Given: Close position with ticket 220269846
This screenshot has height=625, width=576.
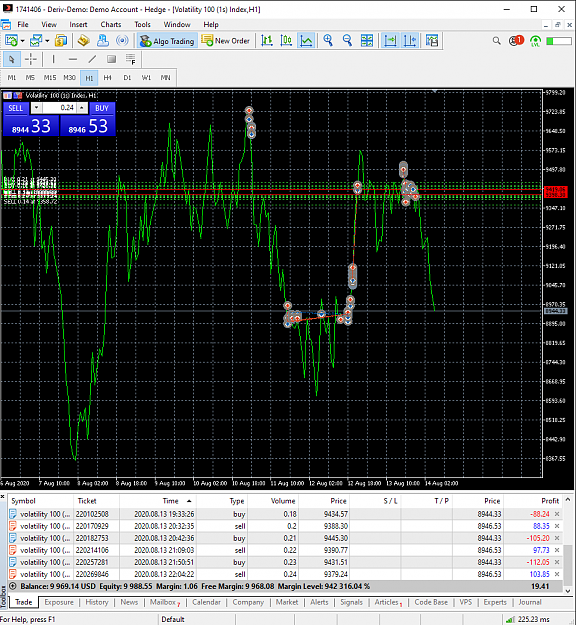Looking at the screenshot, I should tap(557, 574).
